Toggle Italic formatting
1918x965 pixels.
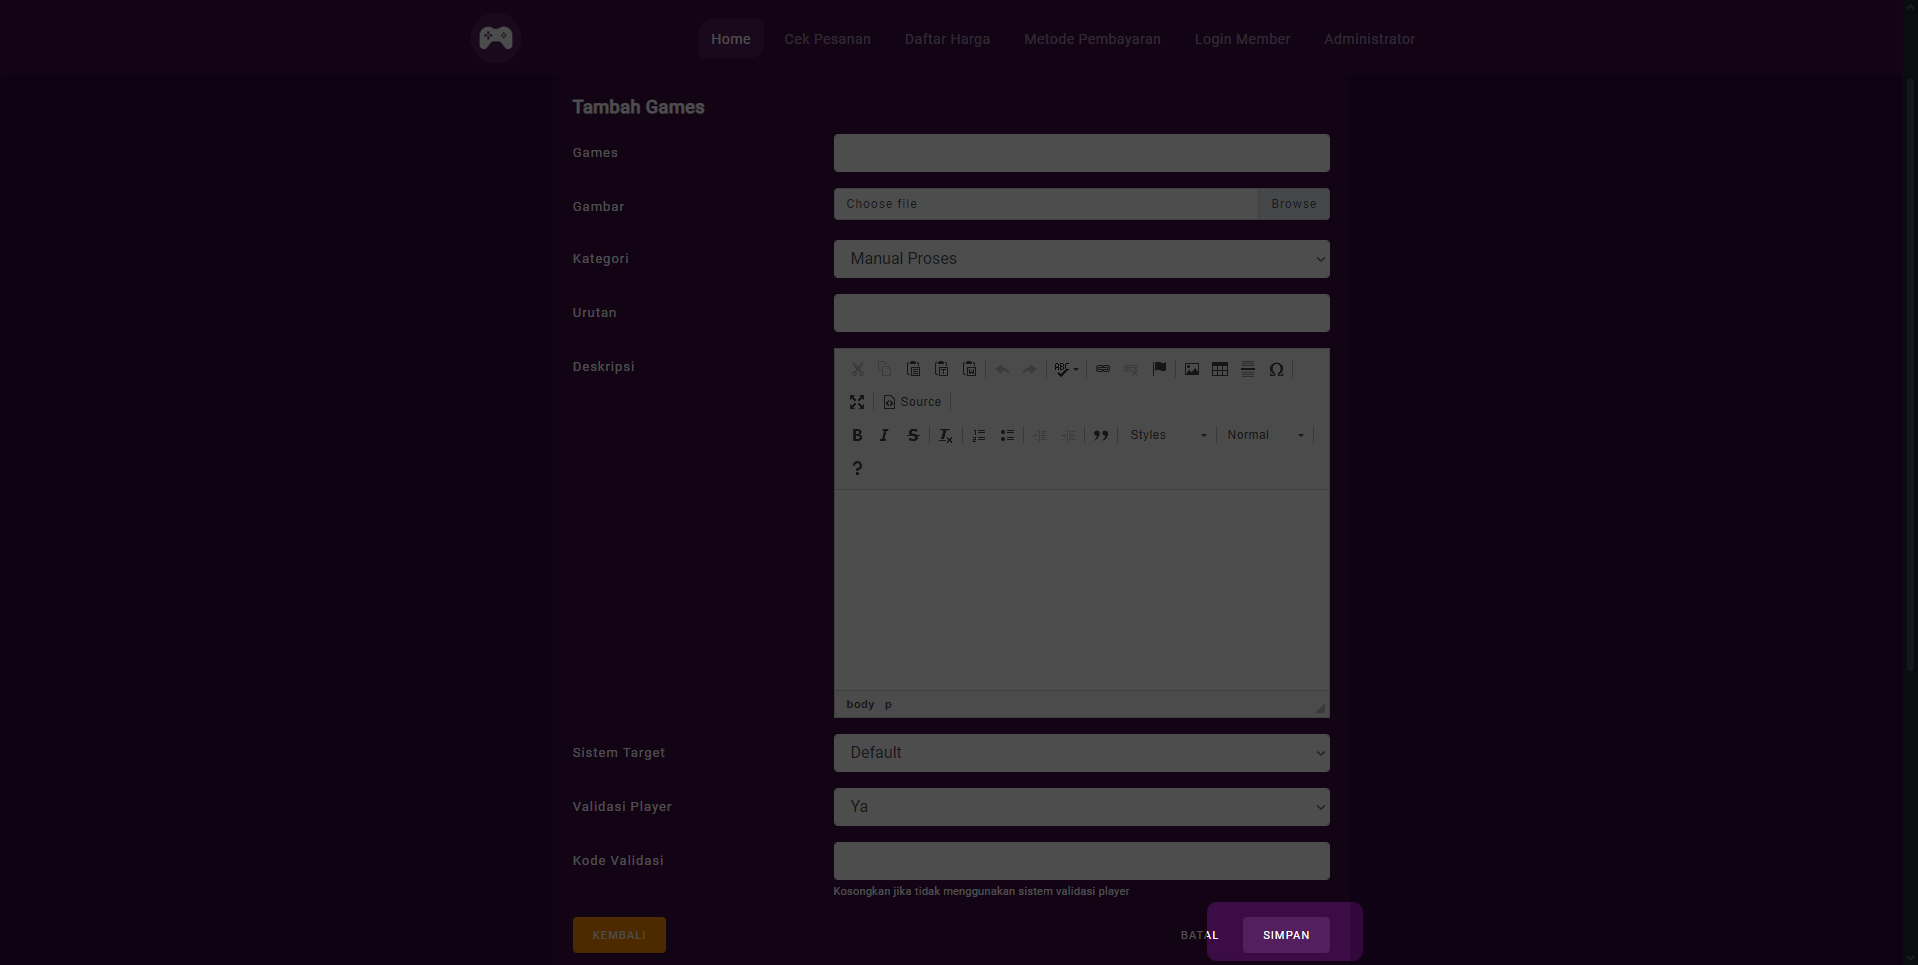point(885,435)
